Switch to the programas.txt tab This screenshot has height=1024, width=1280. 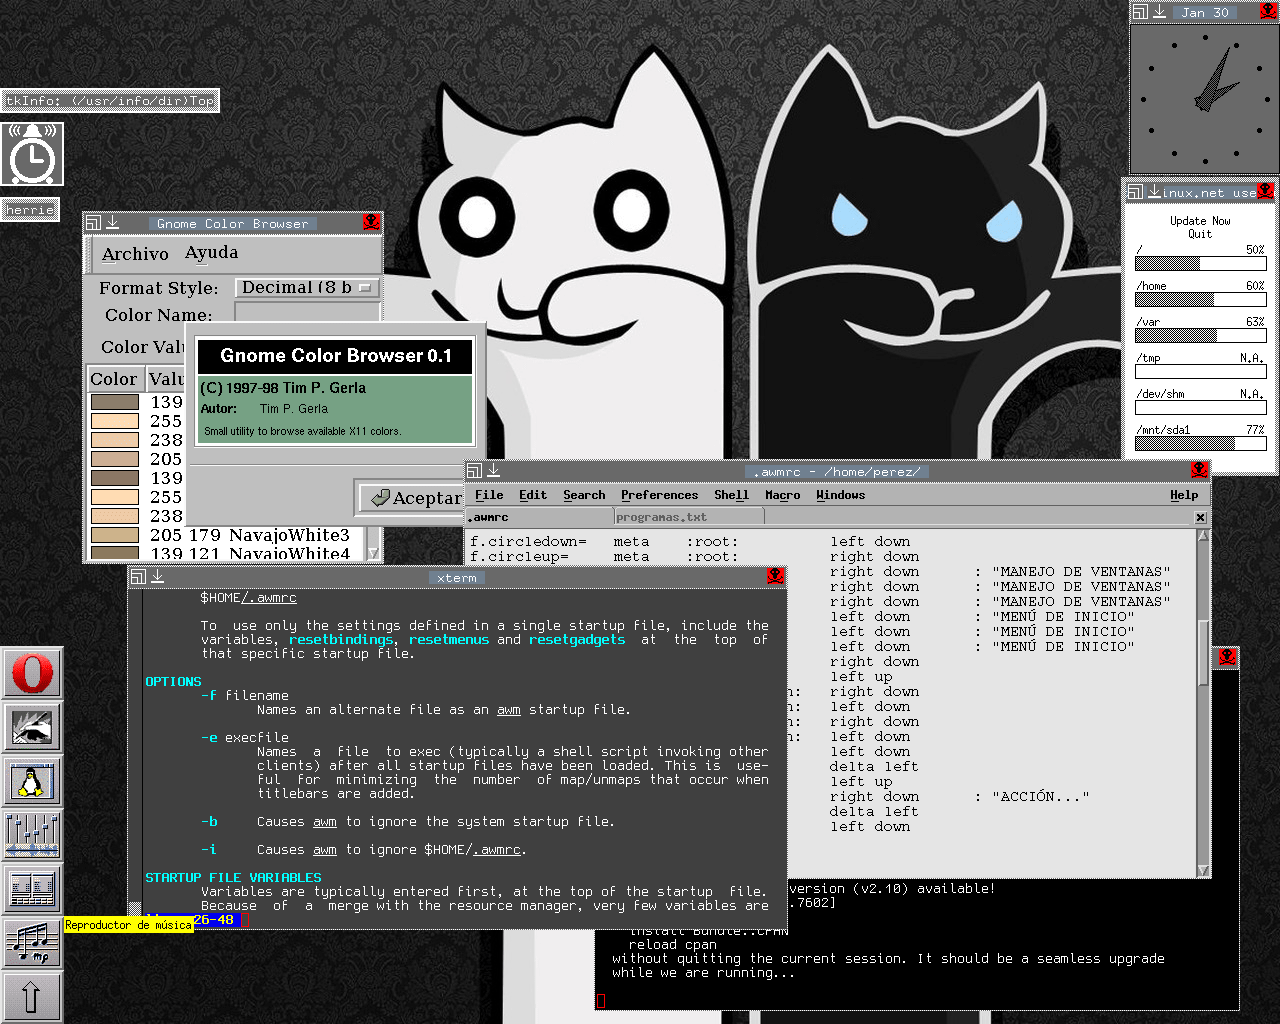[x=689, y=517]
